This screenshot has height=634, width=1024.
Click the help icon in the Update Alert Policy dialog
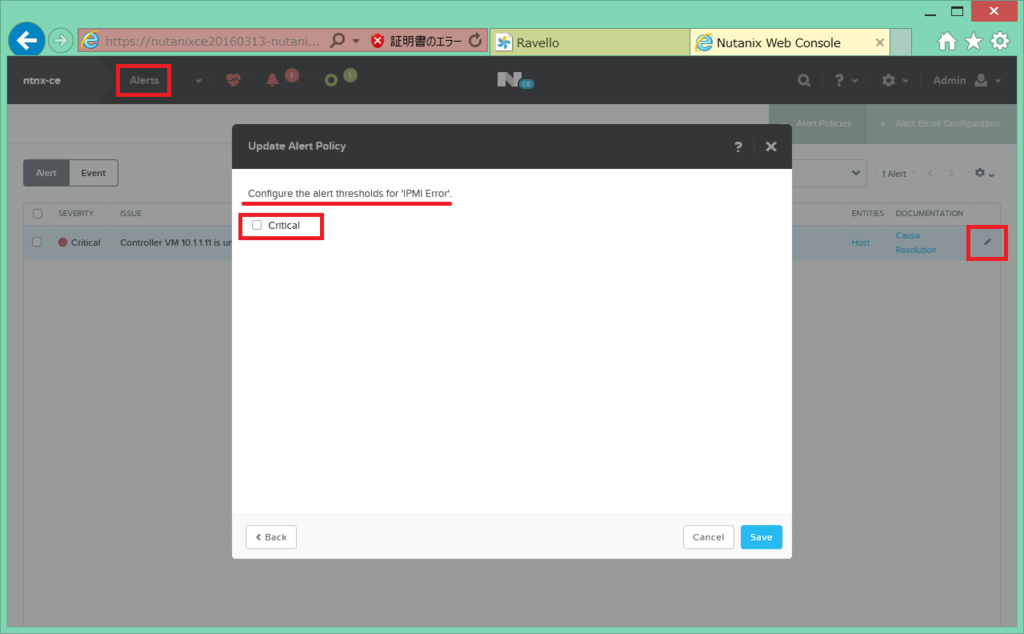[x=738, y=147]
